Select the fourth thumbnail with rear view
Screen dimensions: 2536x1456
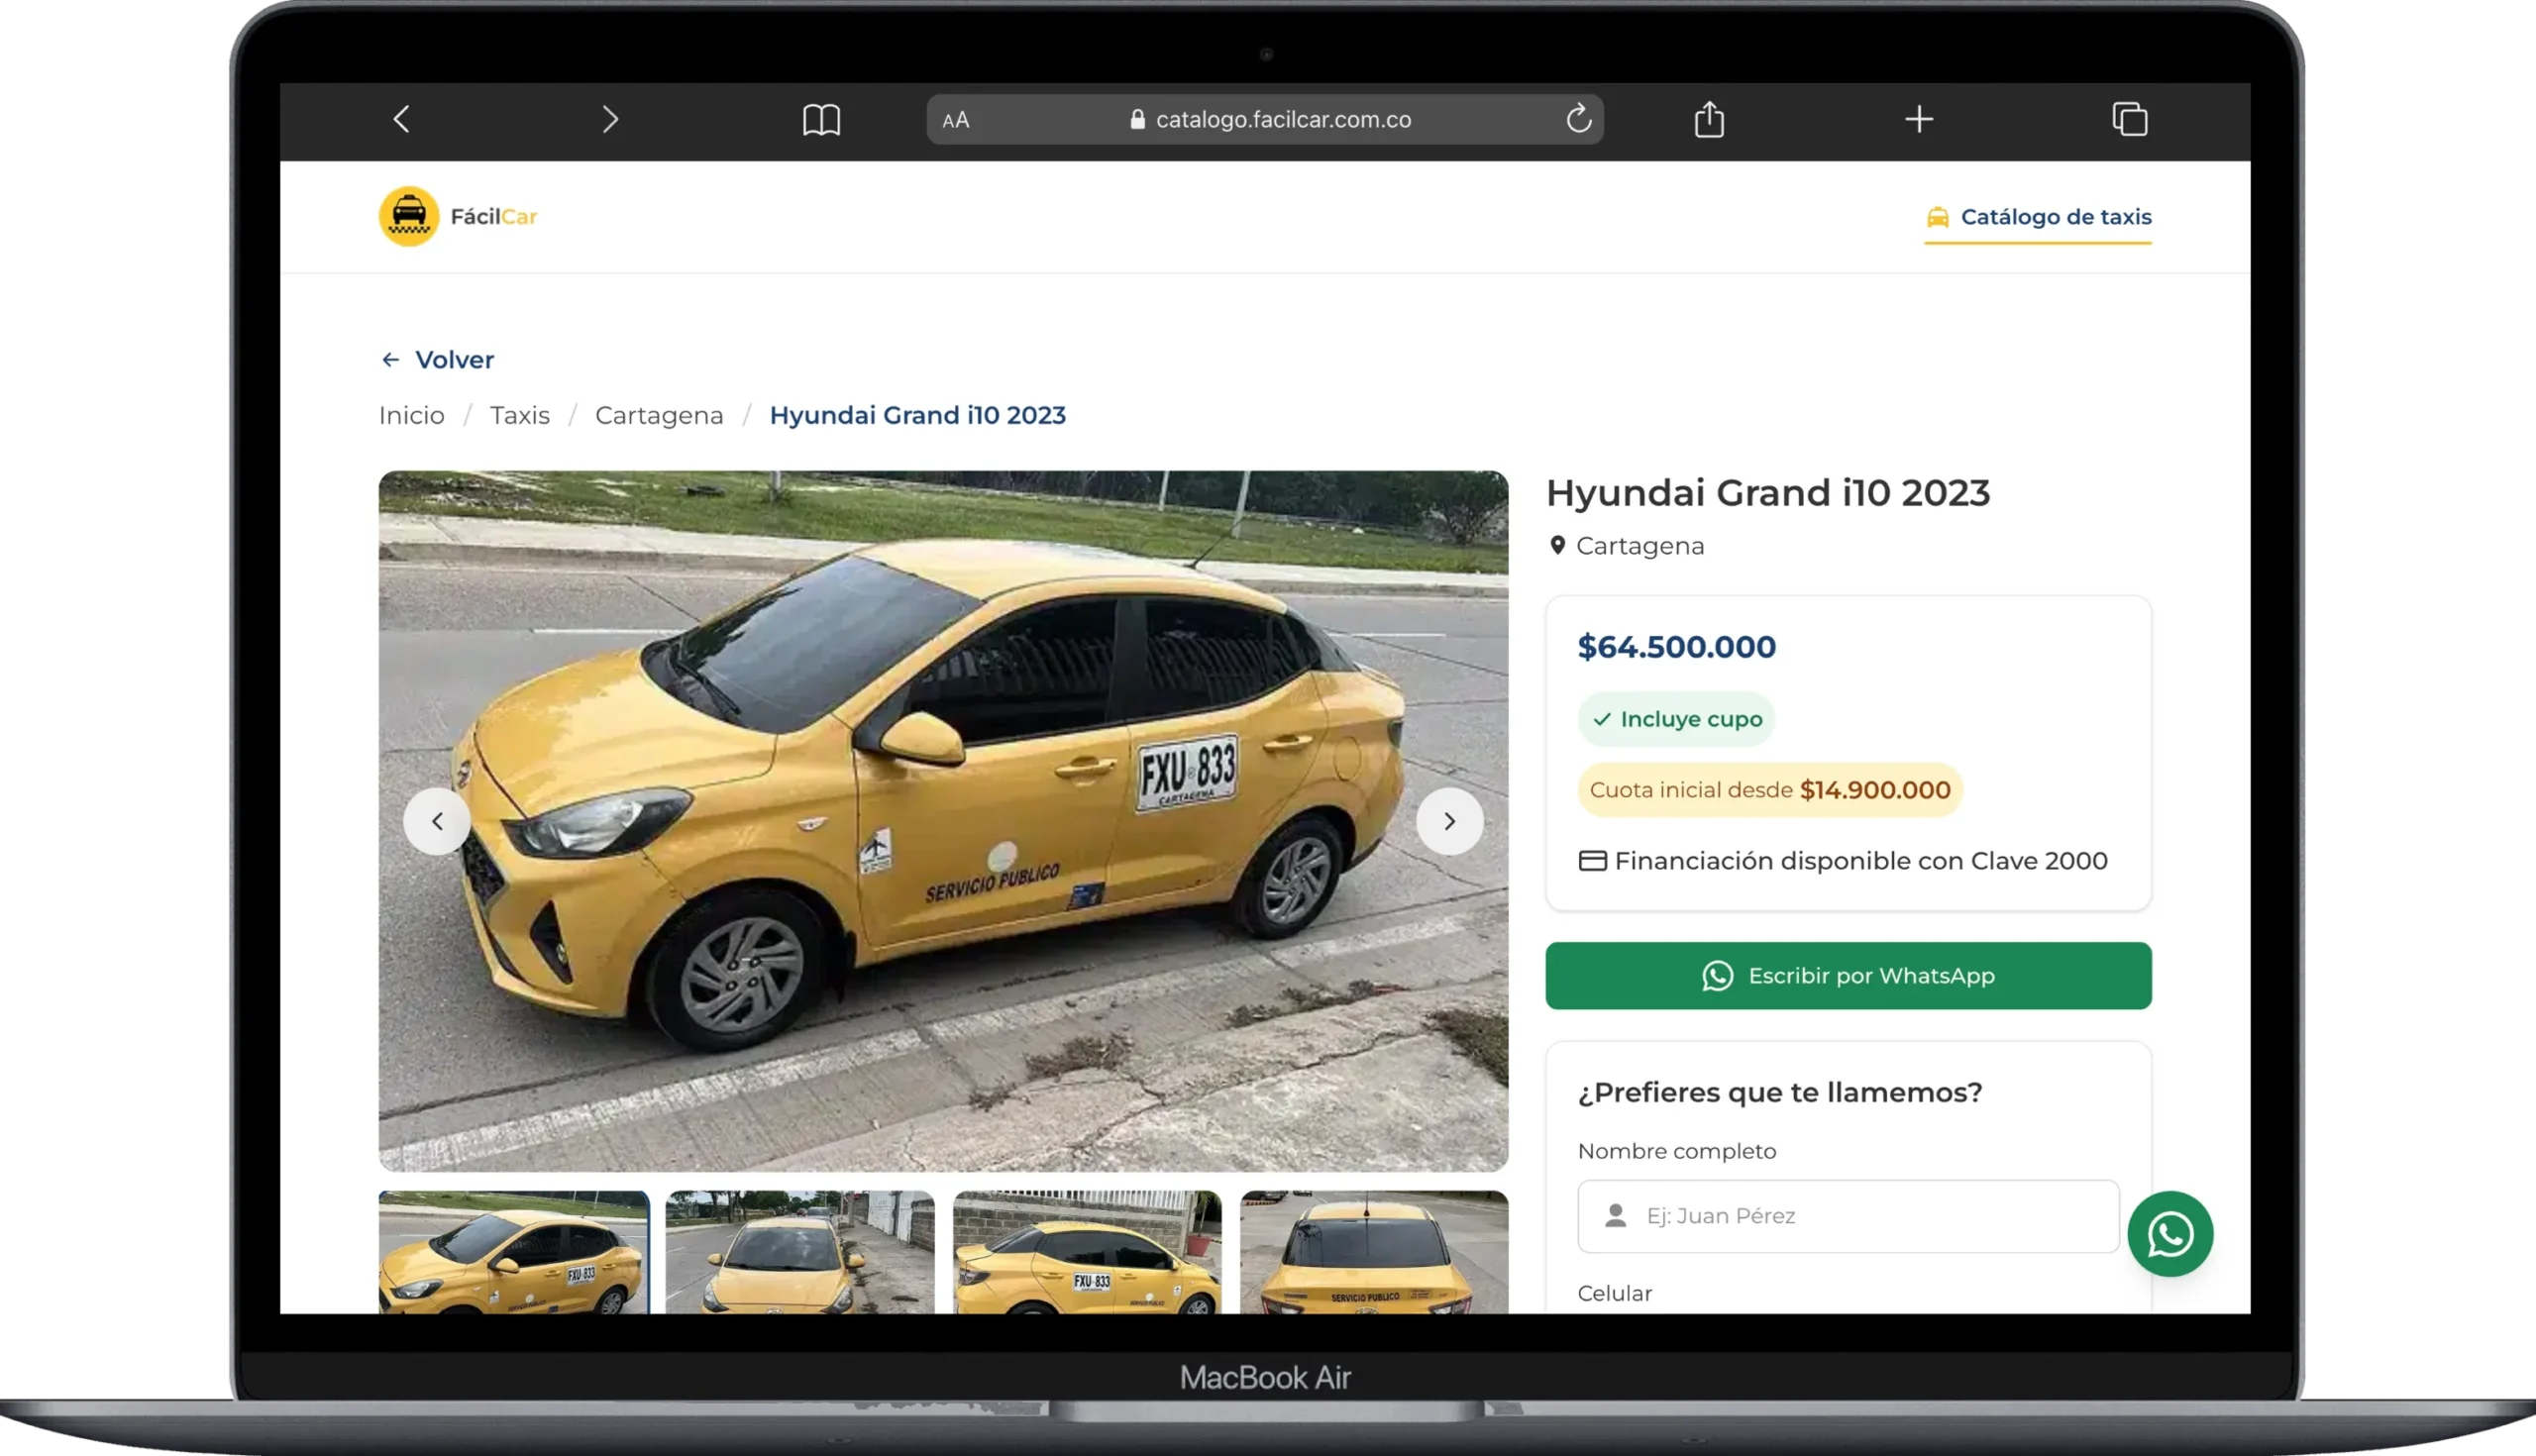(1374, 1252)
